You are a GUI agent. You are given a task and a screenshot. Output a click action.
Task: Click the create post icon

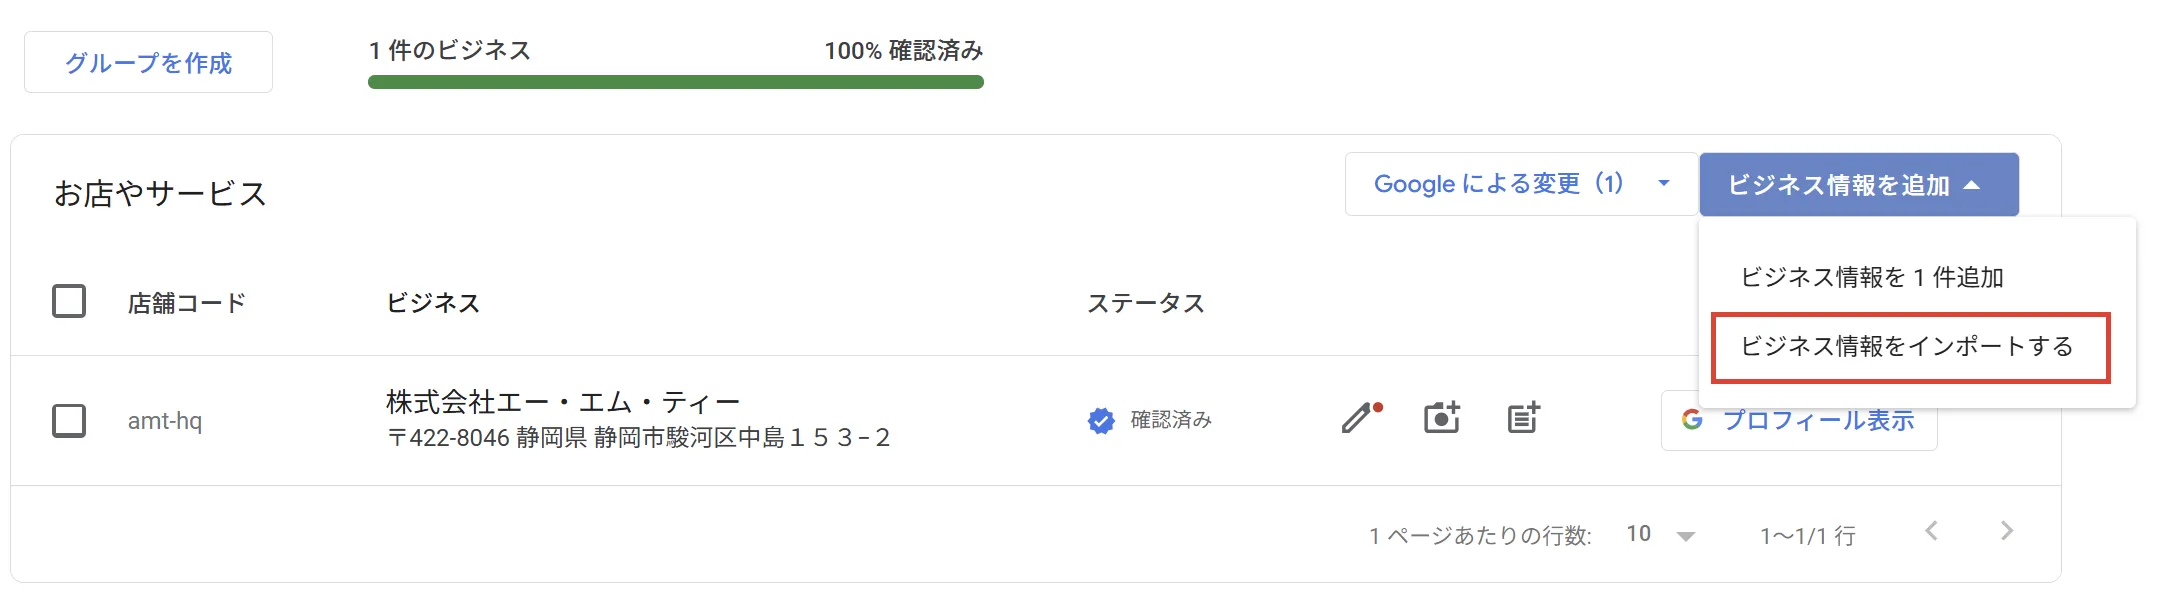(x=1523, y=418)
